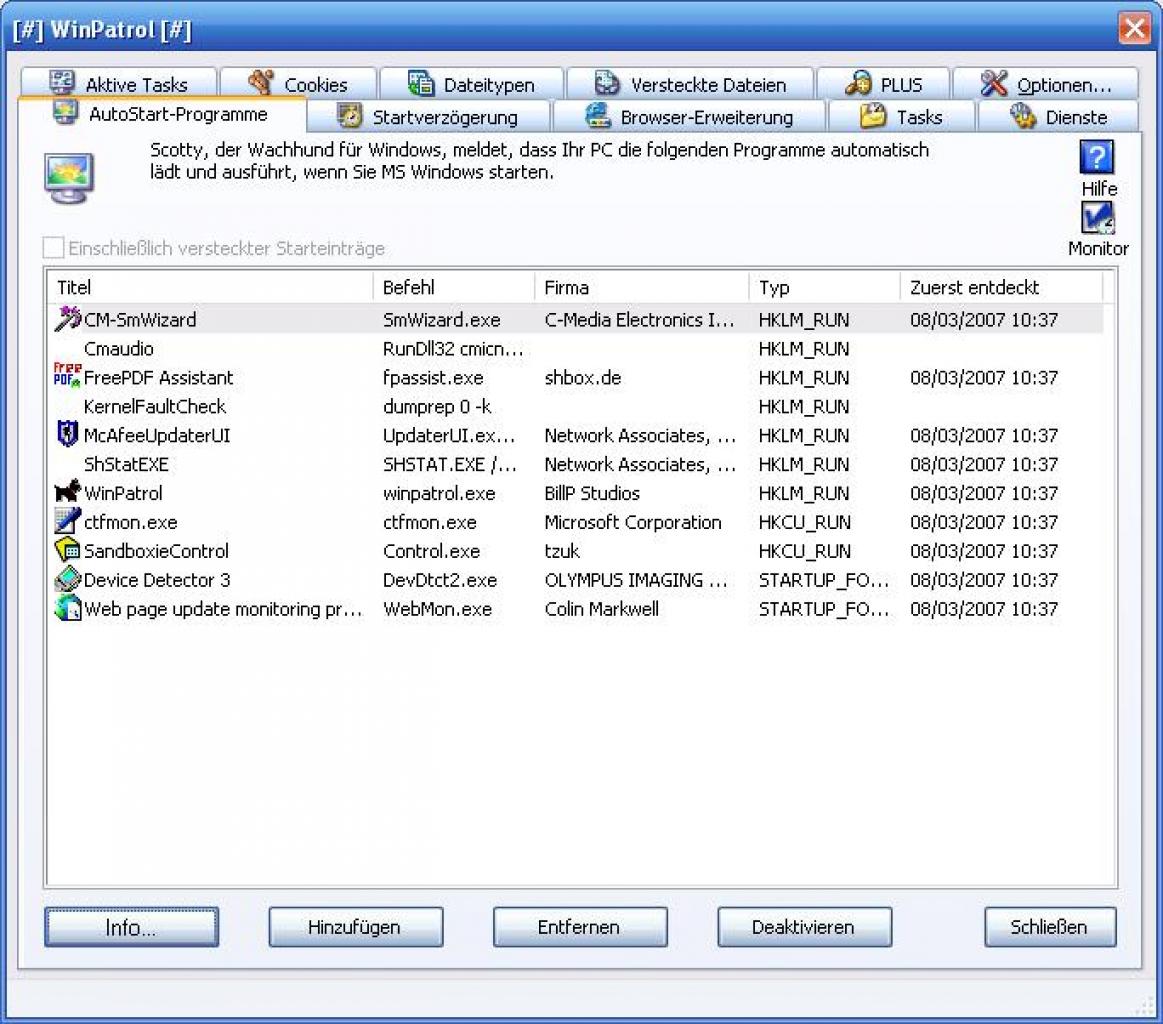Click the Optionen tools icon
The width and height of the screenshot is (1163, 1024).
993,83
